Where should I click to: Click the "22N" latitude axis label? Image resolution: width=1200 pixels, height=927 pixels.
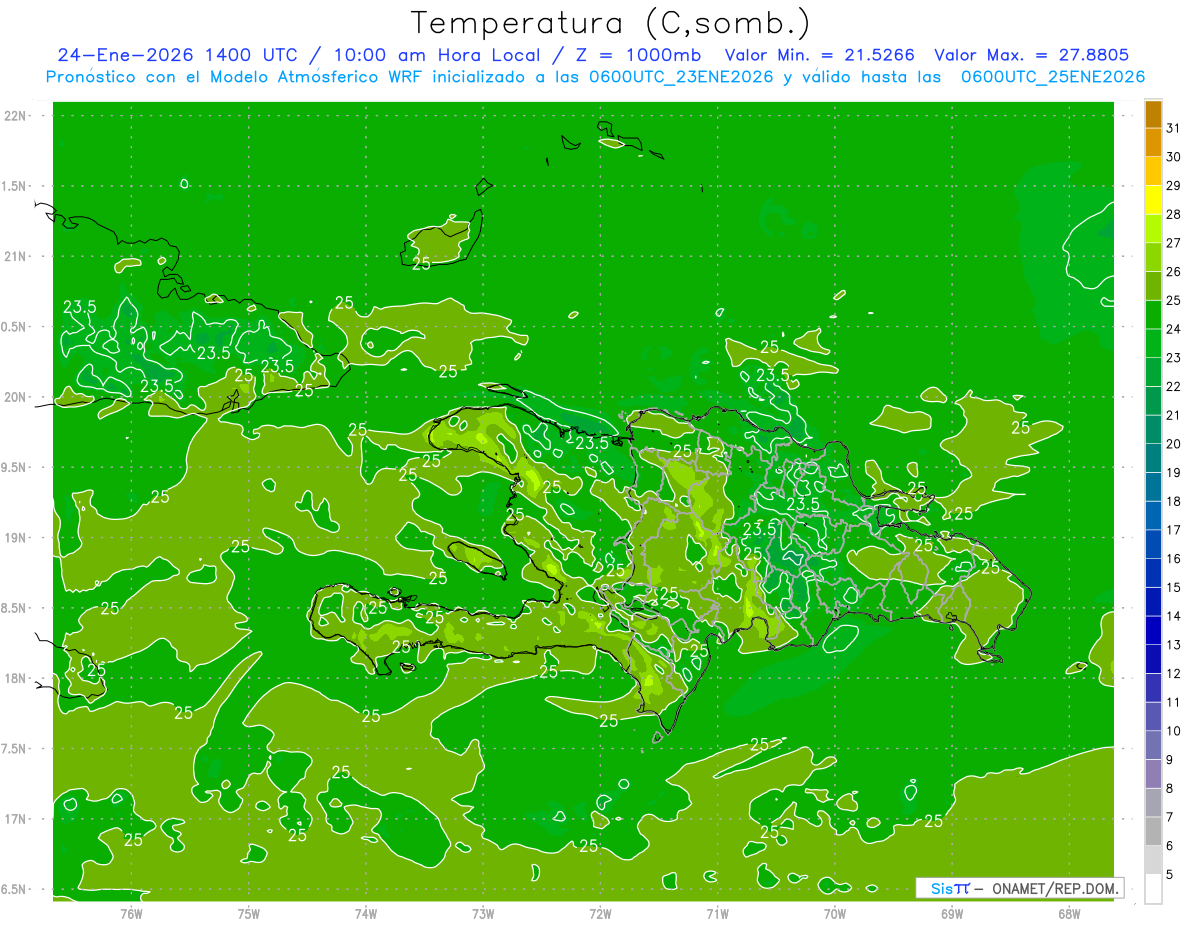click(x=15, y=116)
